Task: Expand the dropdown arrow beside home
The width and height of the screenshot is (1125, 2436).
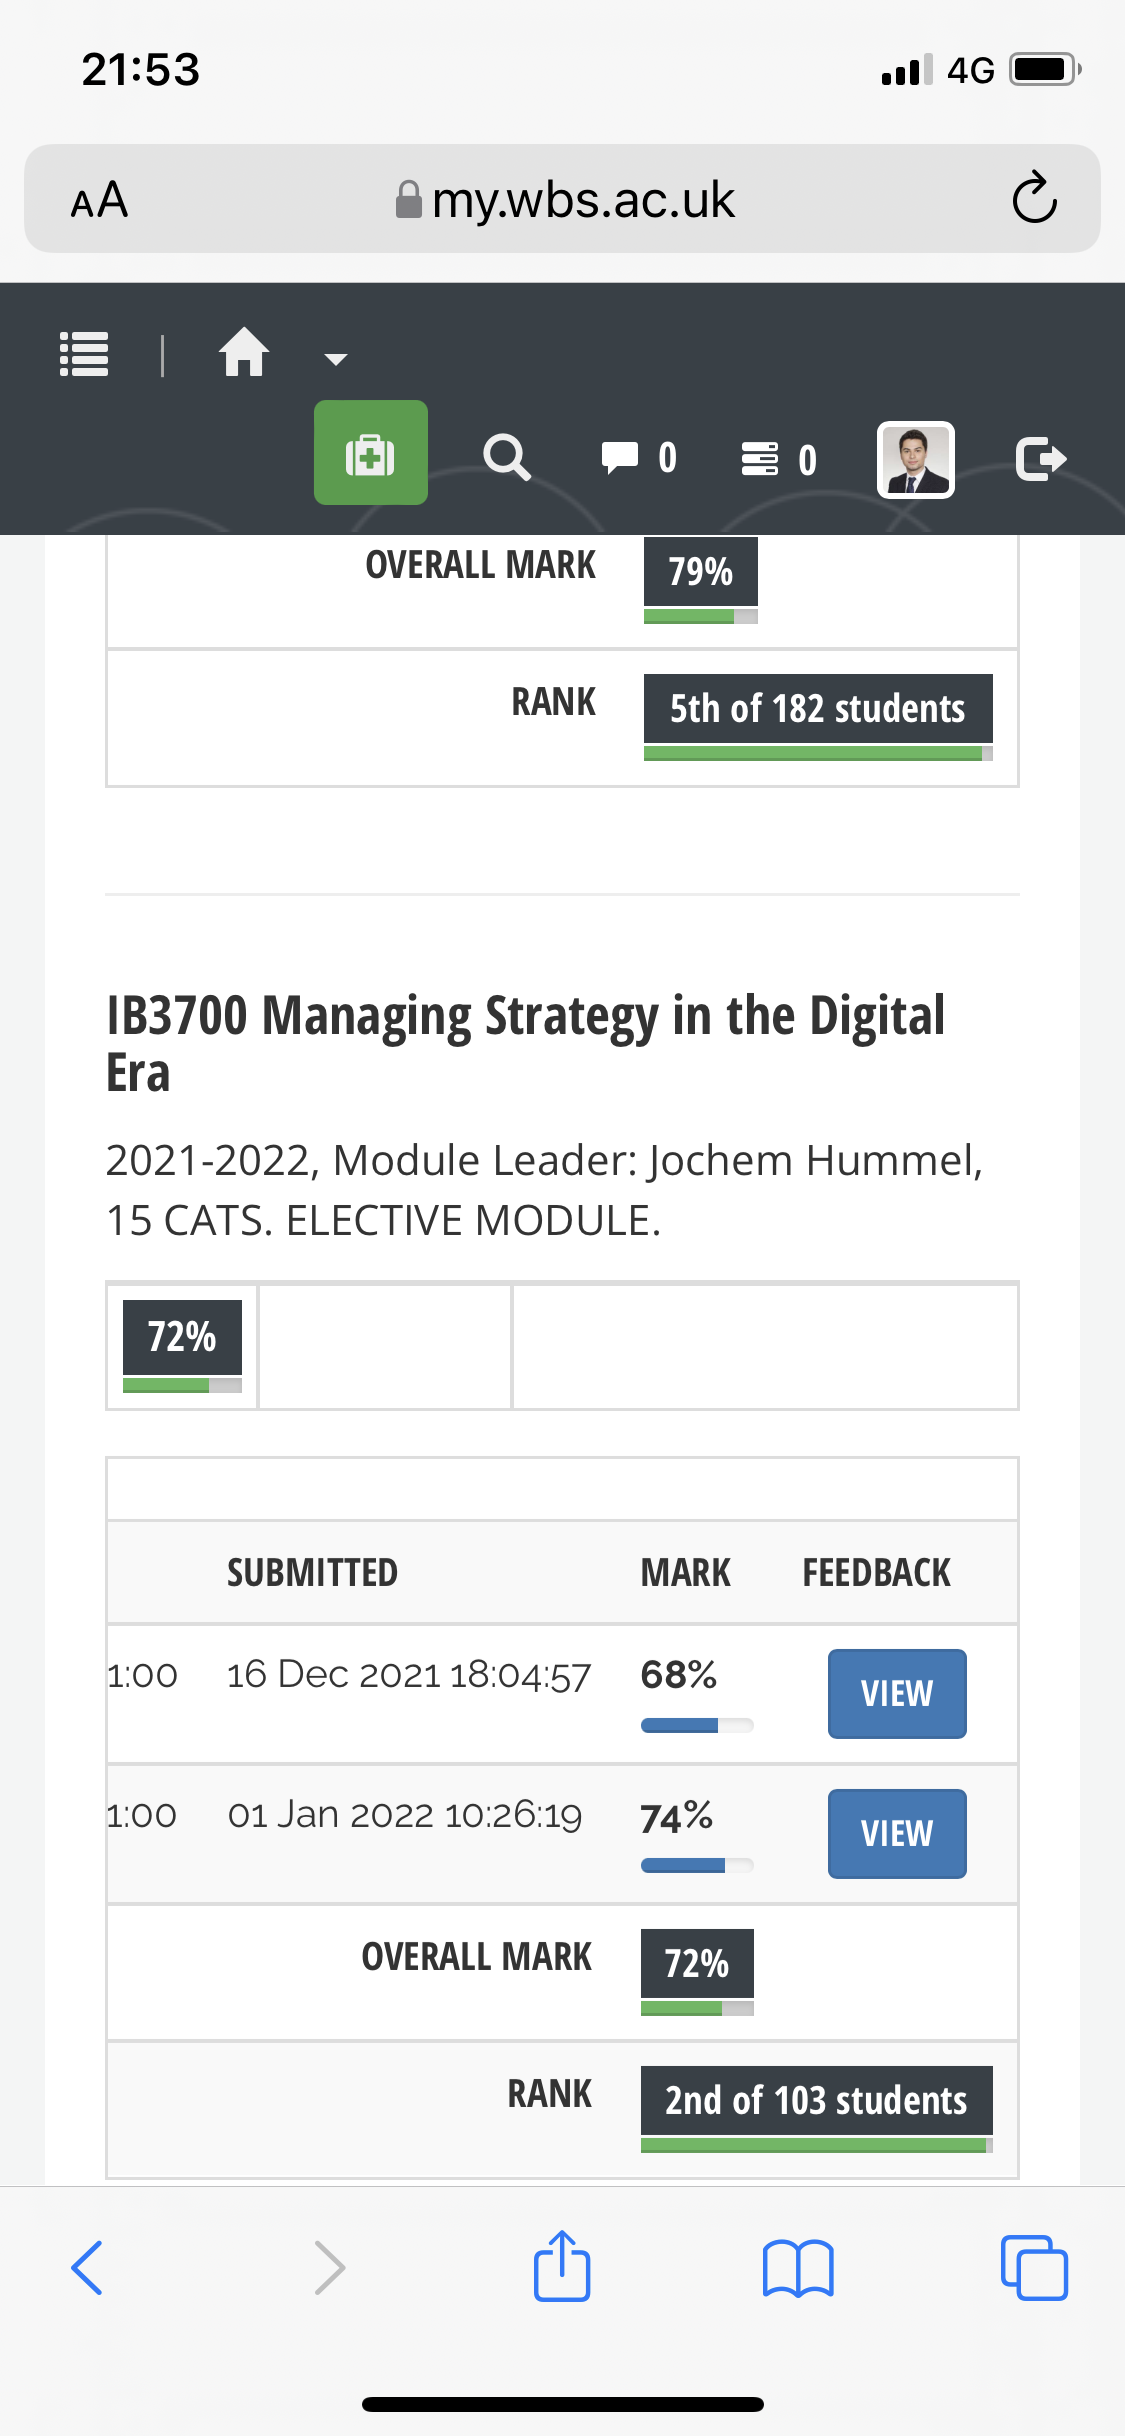Action: pyautogui.click(x=336, y=359)
